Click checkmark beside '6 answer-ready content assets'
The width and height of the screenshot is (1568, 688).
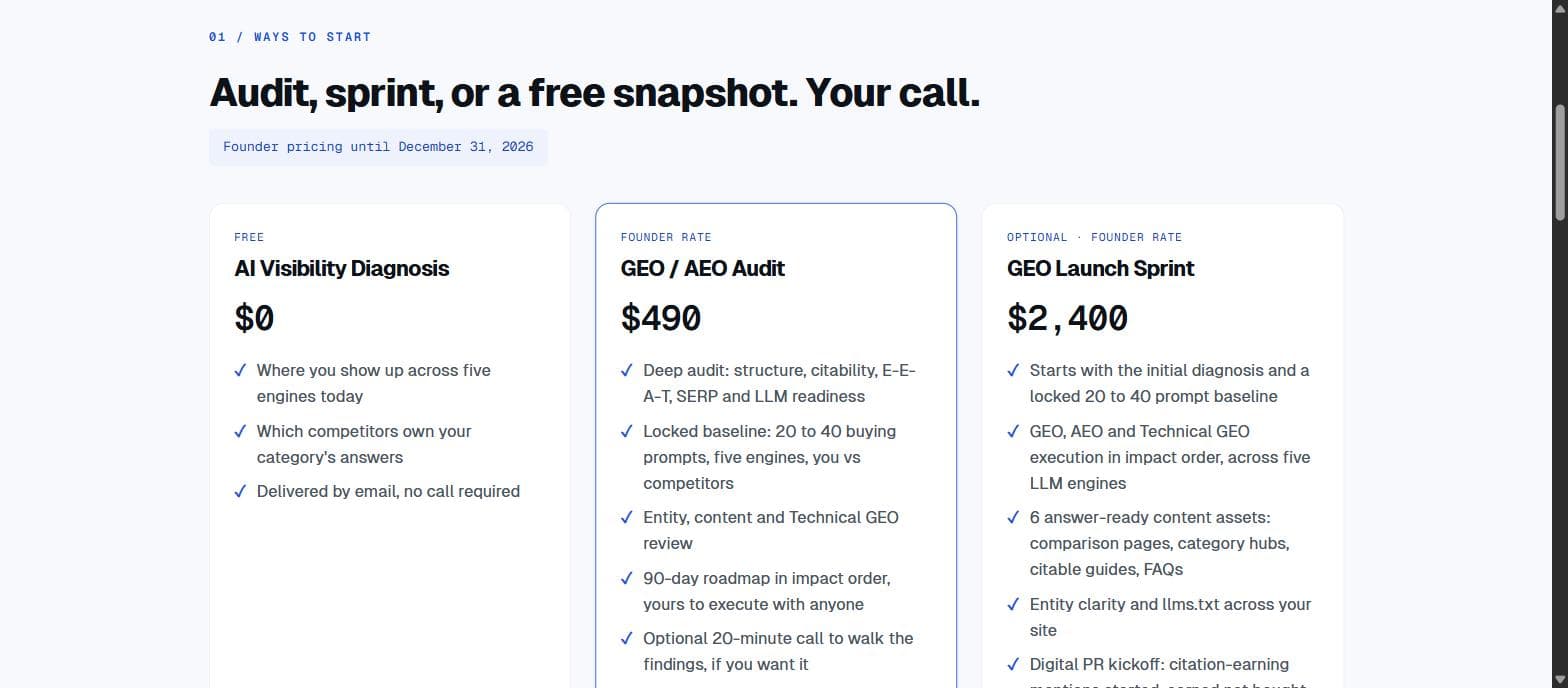pos(1013,517)
